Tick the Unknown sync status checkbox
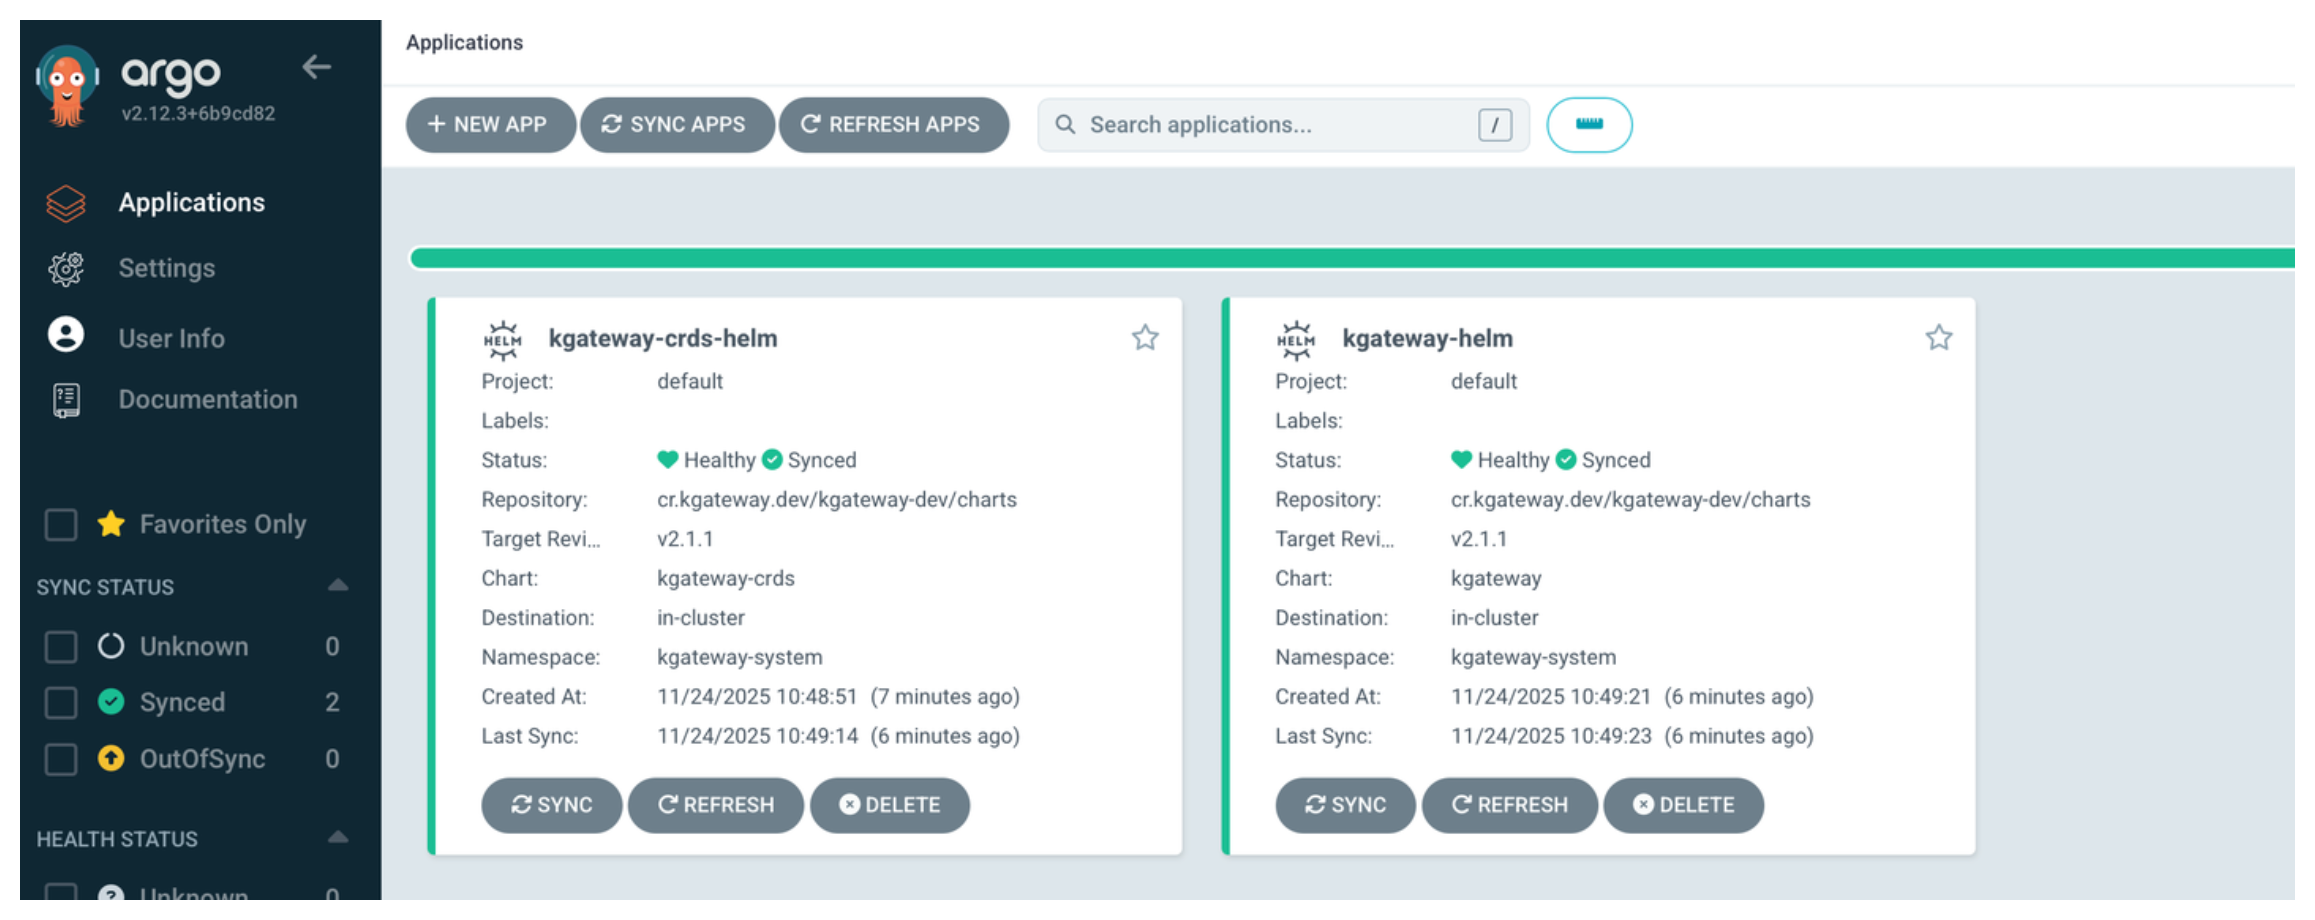This screenshot has width=2315, height=920. pos(61,646)
